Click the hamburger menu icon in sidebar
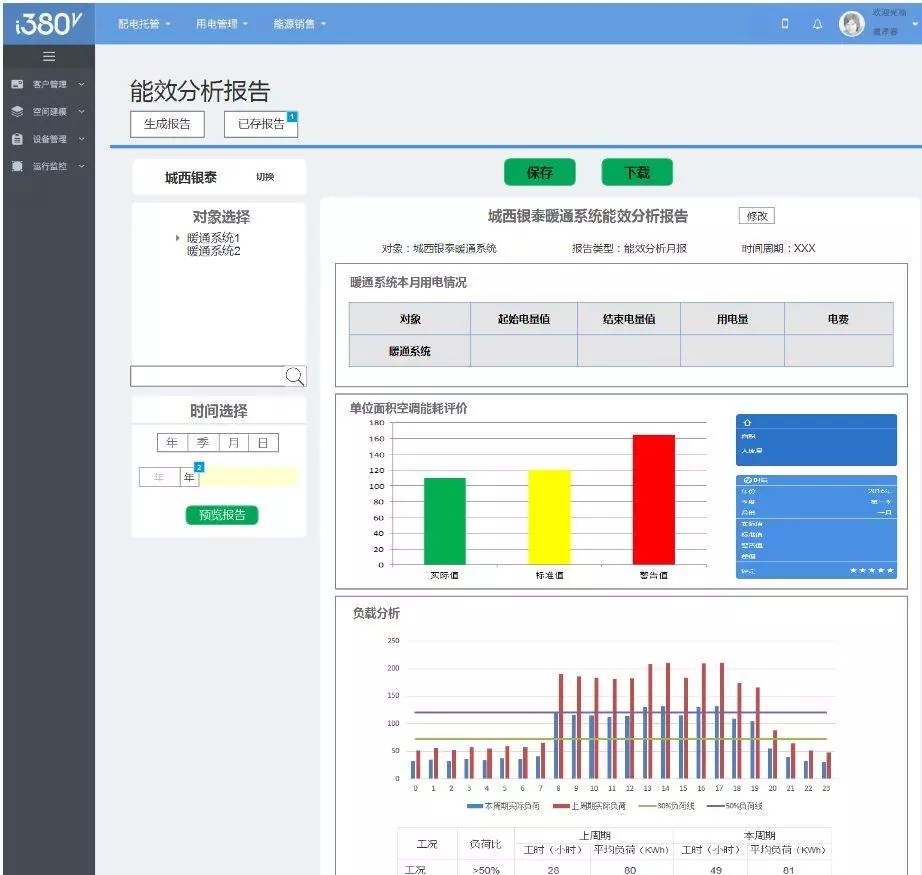The height and width of the screenshot is (875, 922). pos(48,57)
